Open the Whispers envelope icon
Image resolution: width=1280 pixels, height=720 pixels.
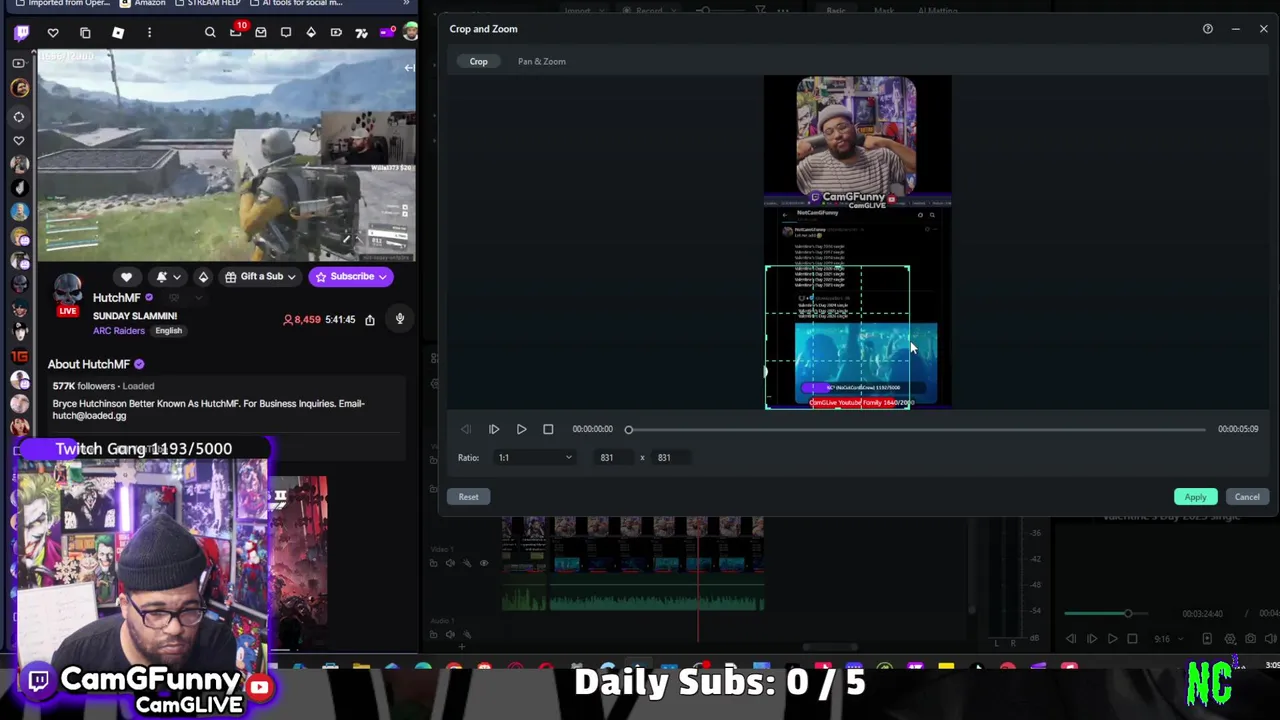[260, 33]
